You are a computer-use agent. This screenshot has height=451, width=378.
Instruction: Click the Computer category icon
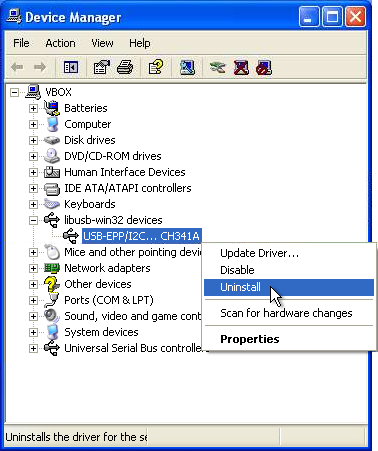click(x=52, y=124)
